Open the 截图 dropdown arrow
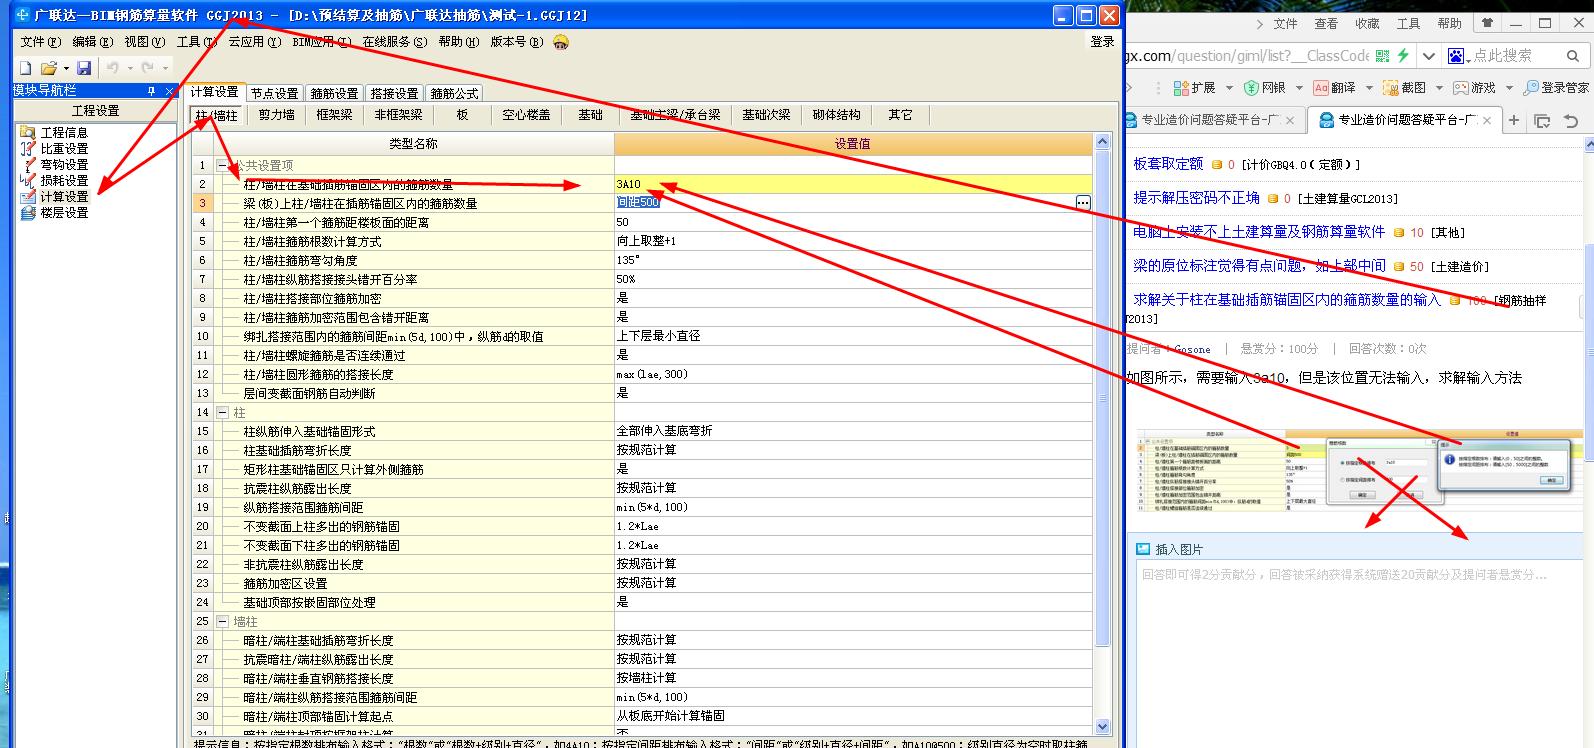 tap(1439, 88)
